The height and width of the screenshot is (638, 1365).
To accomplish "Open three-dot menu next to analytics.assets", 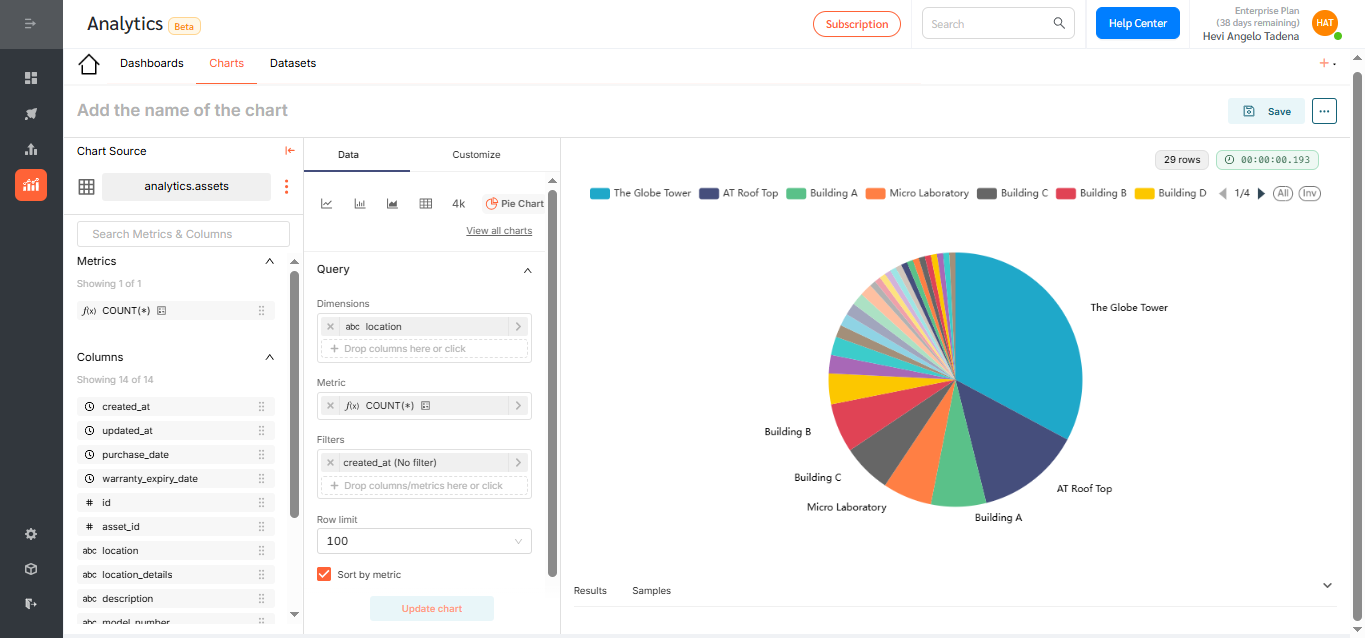I will click(287, 187).
